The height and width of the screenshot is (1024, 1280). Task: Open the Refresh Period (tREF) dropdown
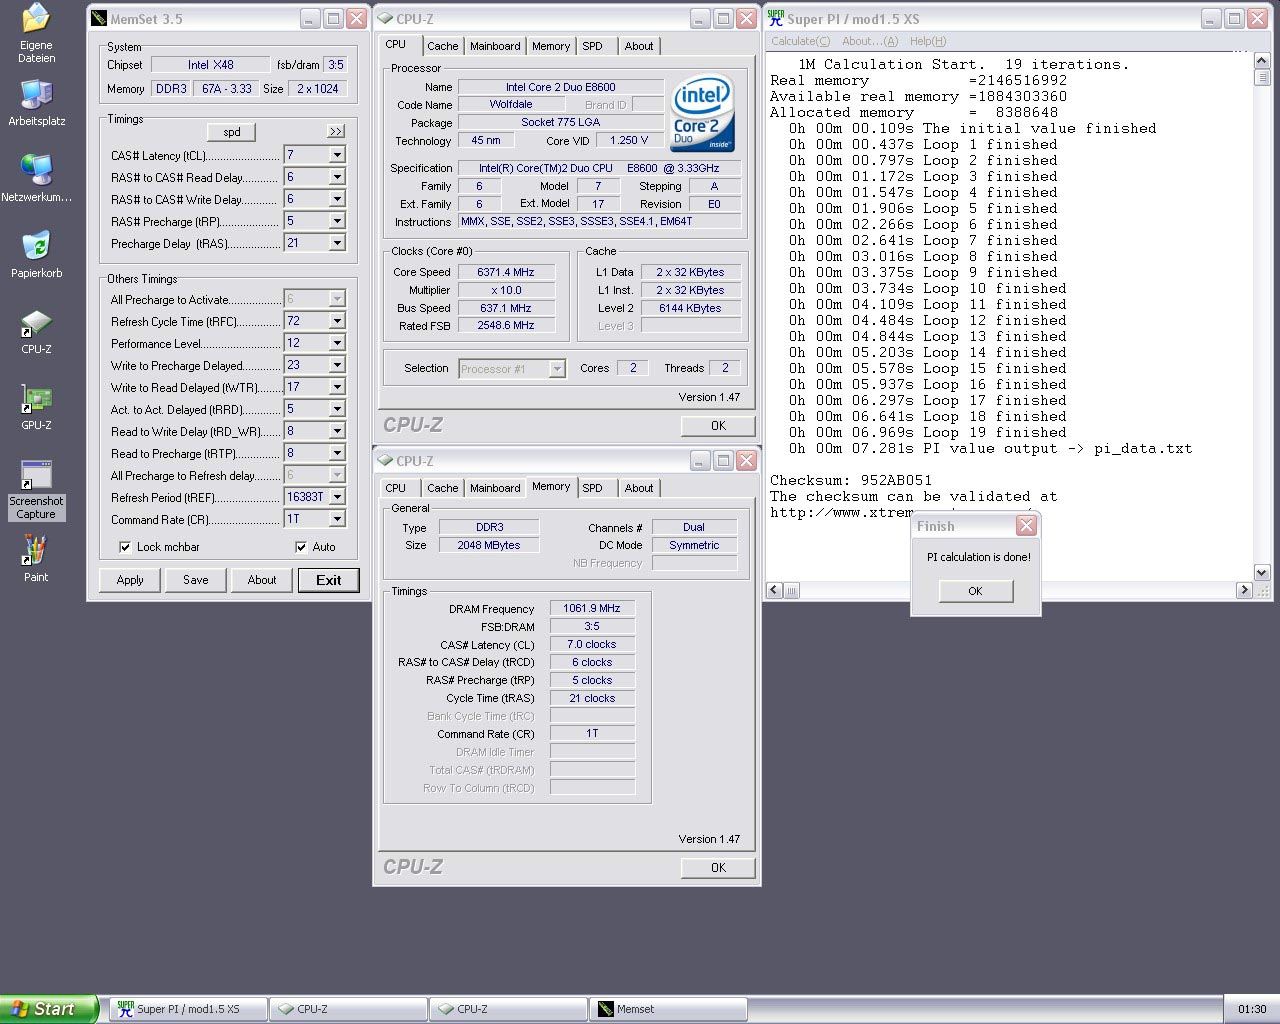(337, 497)
